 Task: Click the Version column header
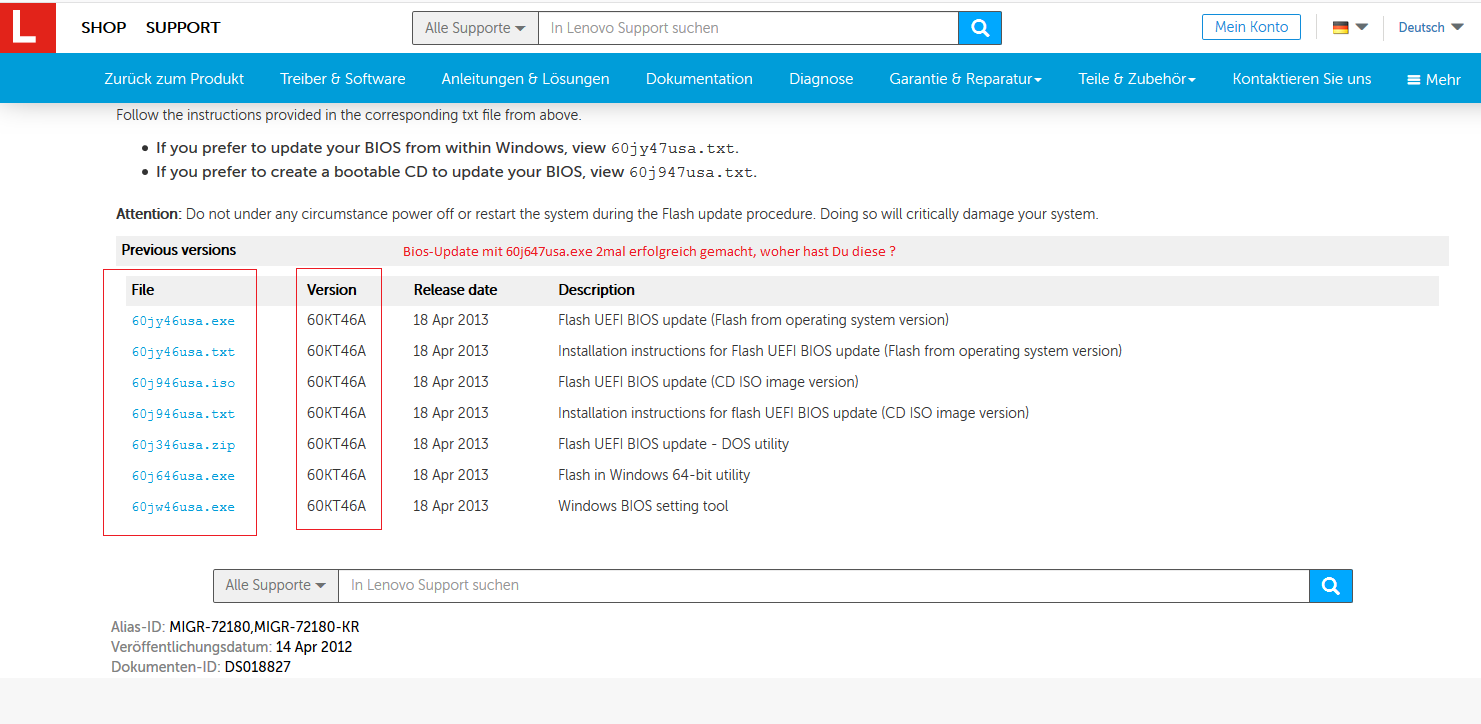(332, 290)
